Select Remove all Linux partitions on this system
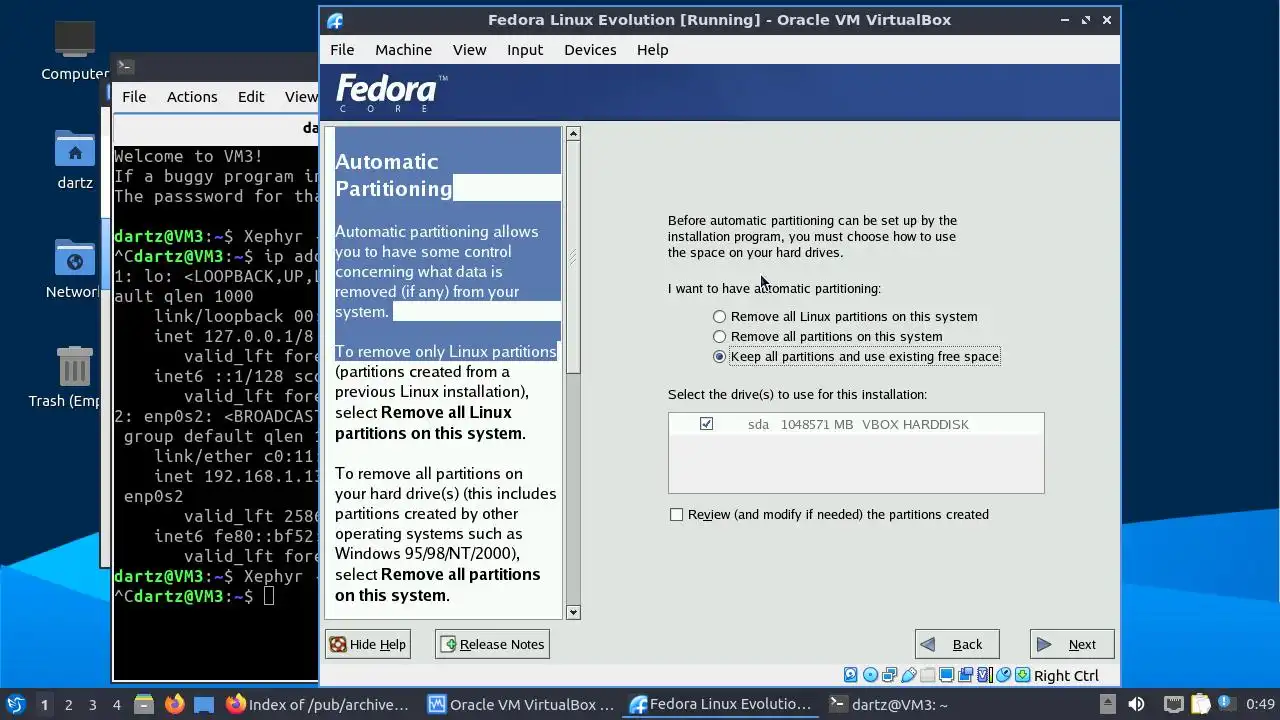Viewport: 1280px width, 720px height. coord(719,316)
